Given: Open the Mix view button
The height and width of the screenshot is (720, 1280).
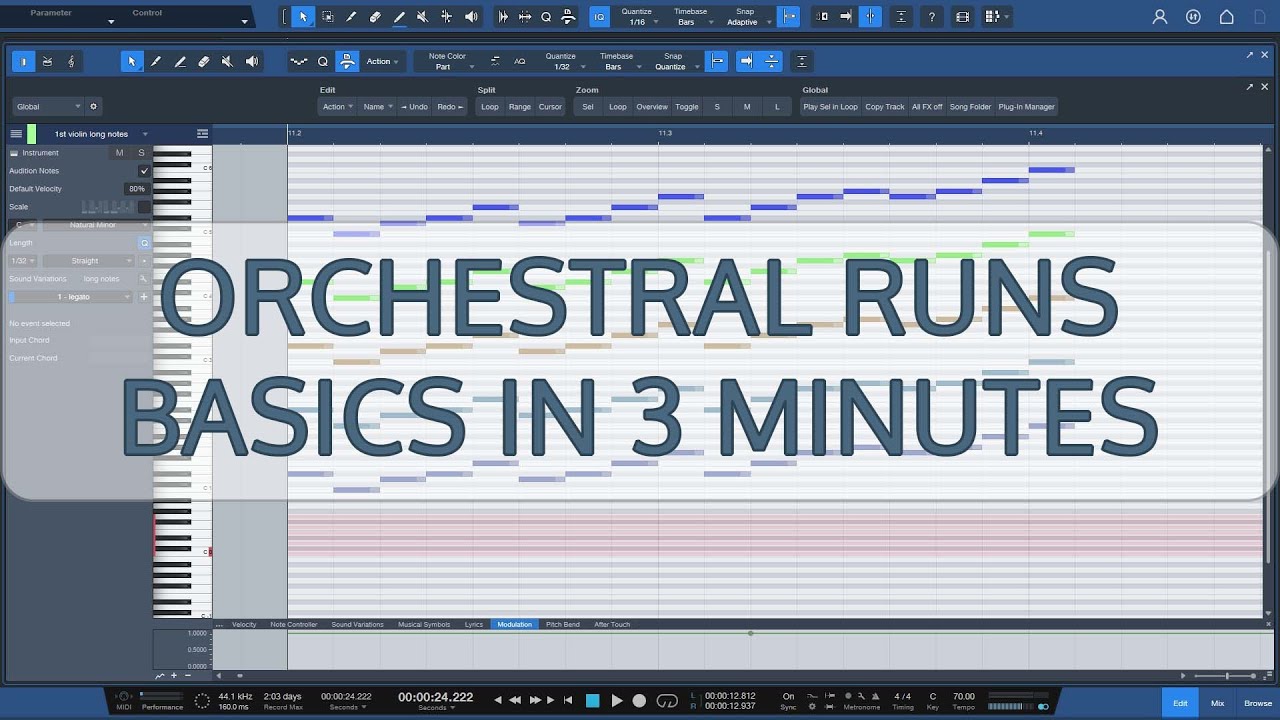Looking at the screenshot, I should click(1217, 703).
